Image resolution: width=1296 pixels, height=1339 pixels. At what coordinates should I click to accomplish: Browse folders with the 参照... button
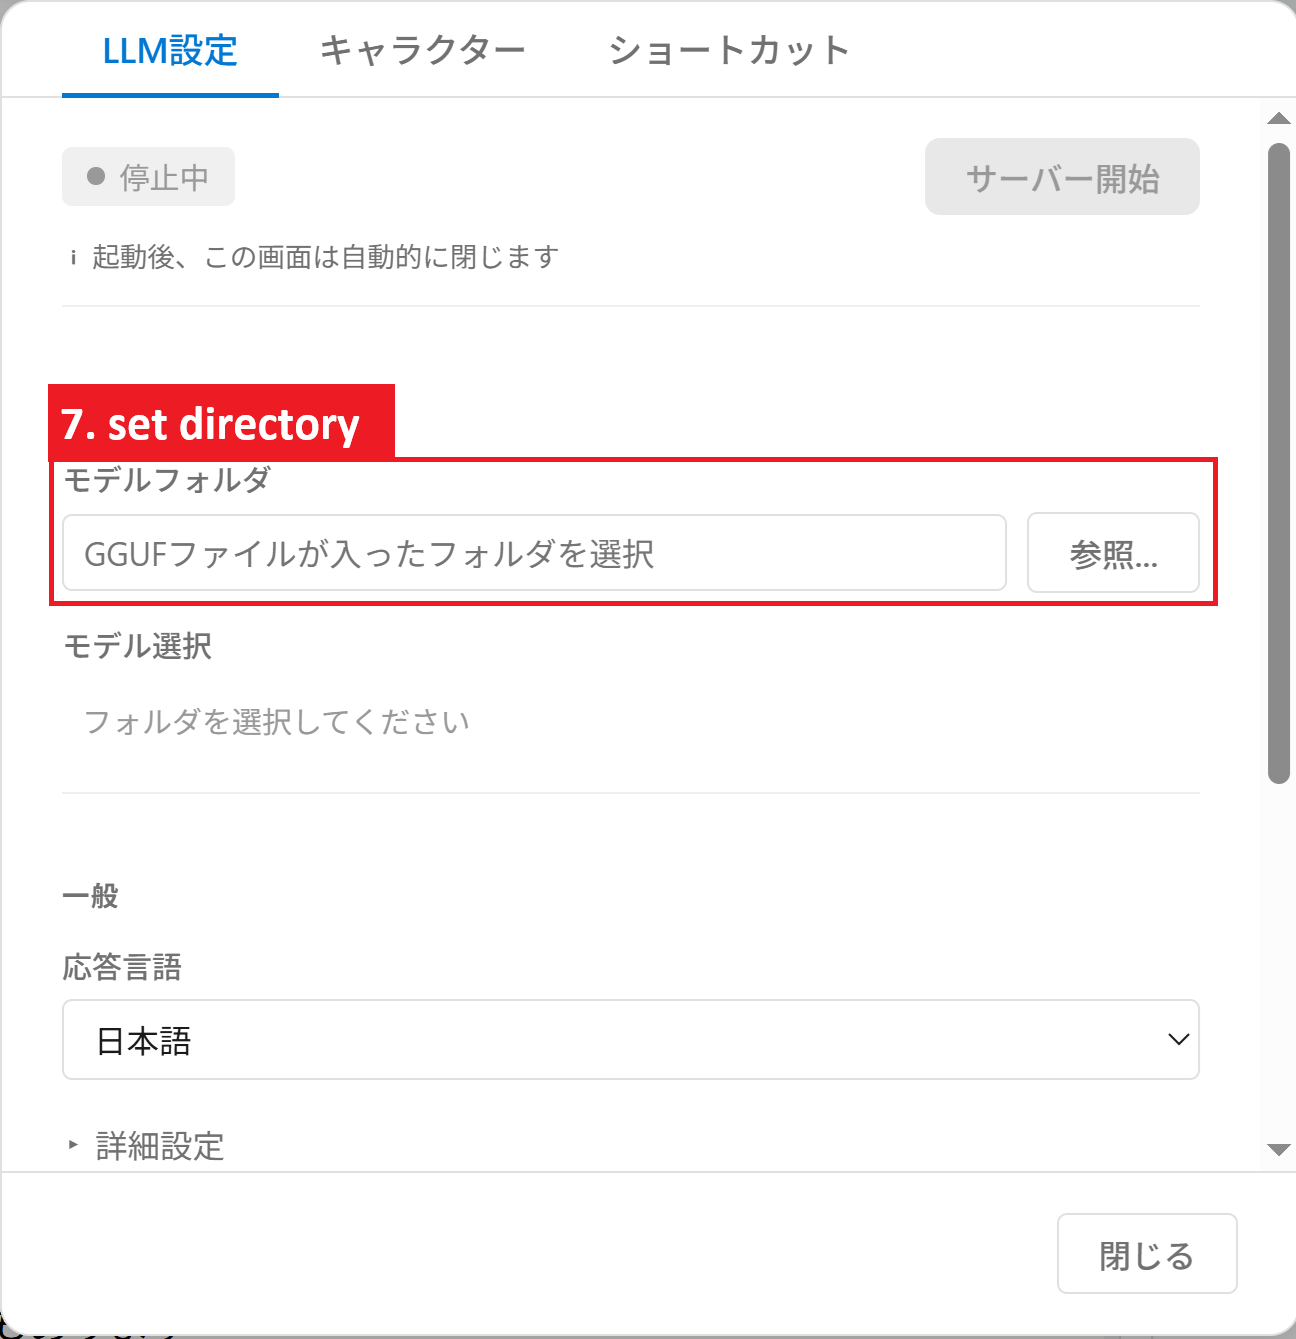pos(1113,553)
